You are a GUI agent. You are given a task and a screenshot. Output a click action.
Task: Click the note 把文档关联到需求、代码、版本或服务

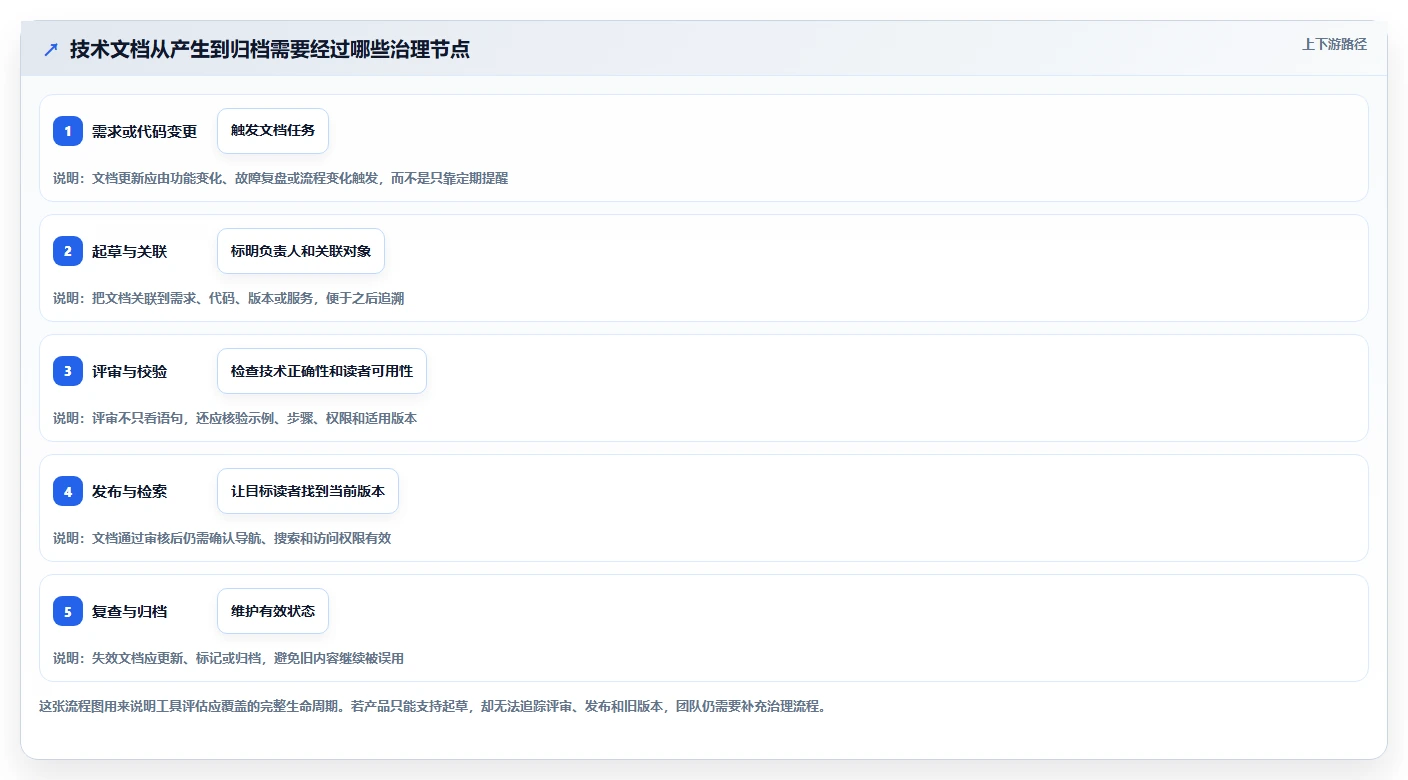click(x=229, y=298)
